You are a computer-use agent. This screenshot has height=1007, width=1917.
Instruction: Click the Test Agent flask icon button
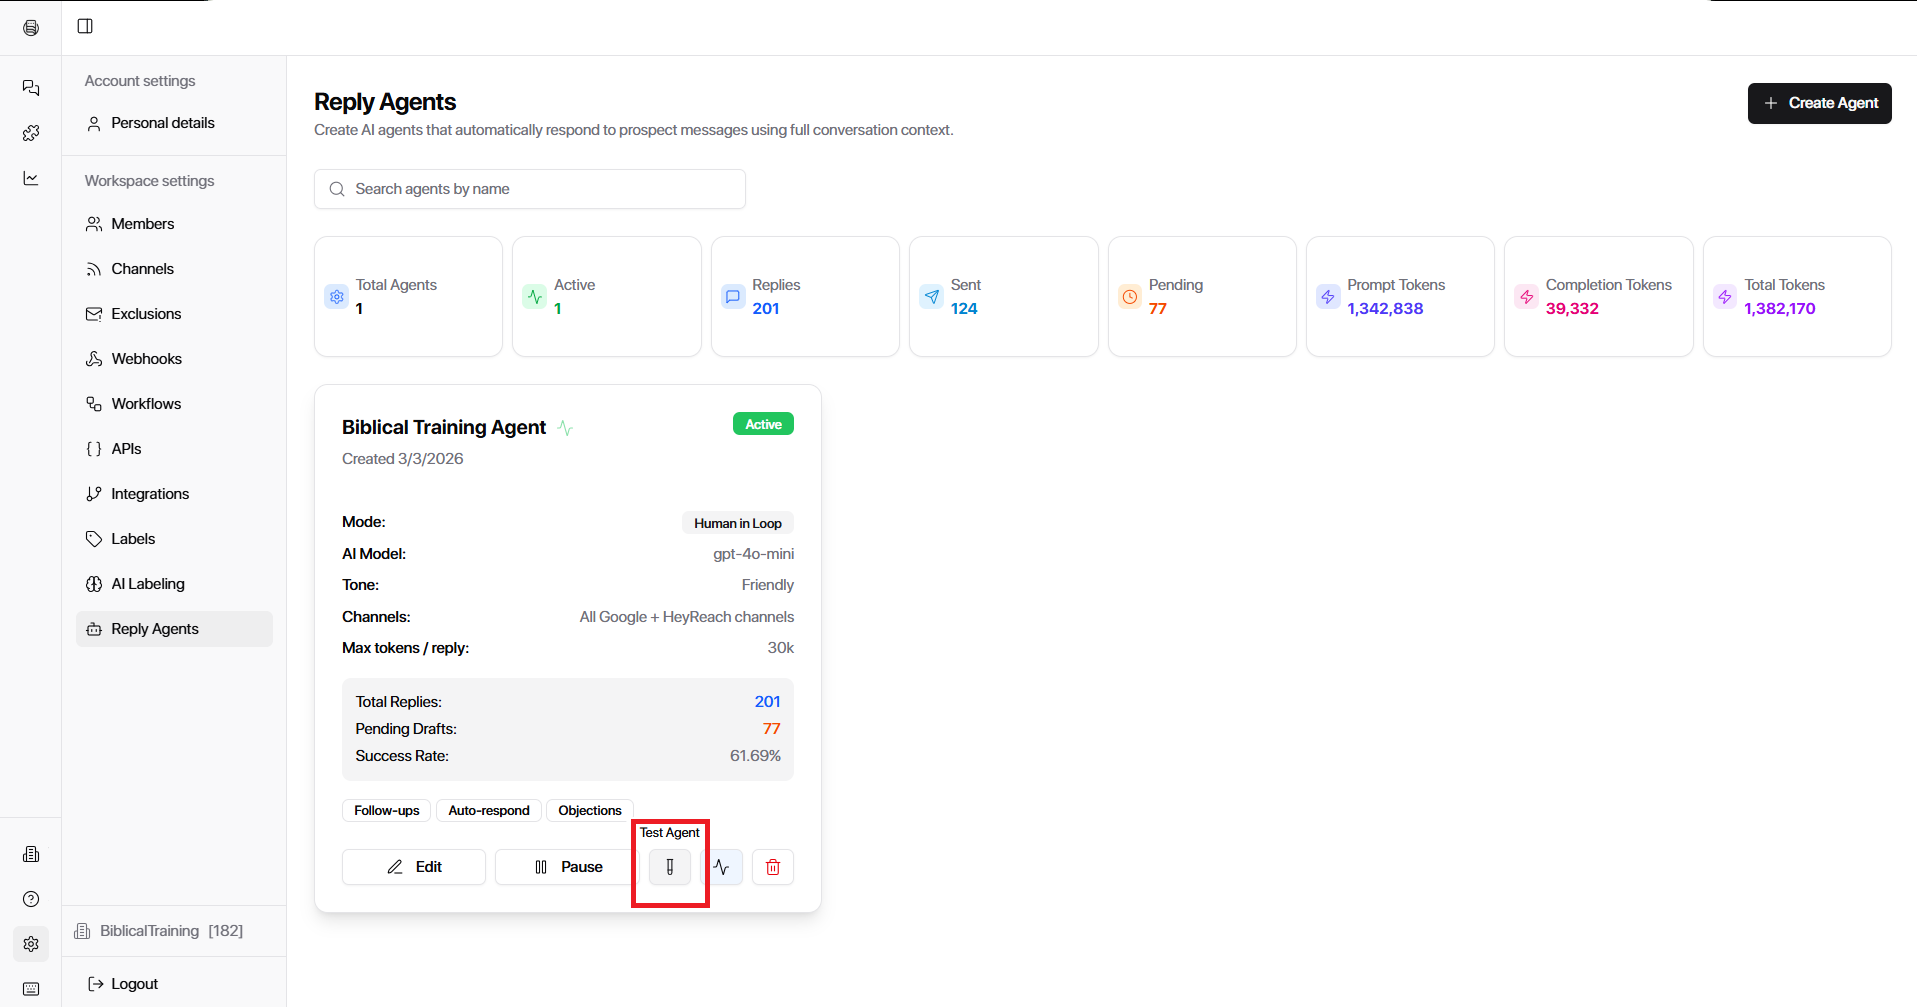coord(669,867)
